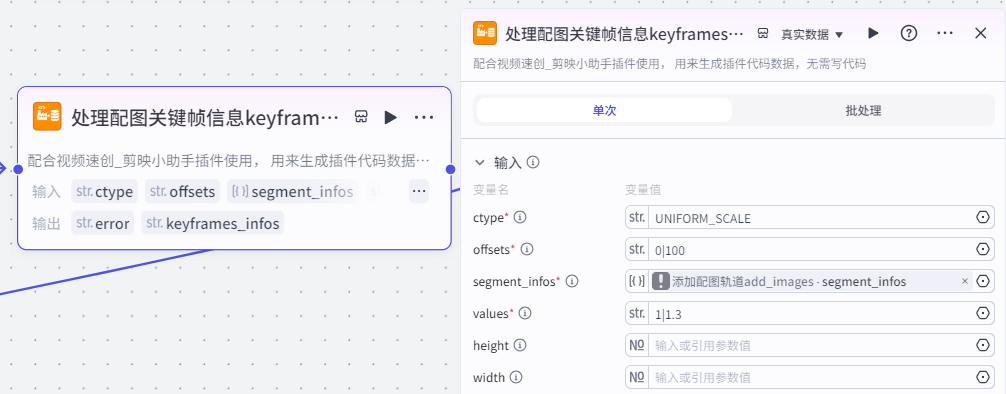This screenshot has width=1006, height=394.
Task: Click the ctype input chip on the node
Action: pyautogui.click(x=105, y=191)
